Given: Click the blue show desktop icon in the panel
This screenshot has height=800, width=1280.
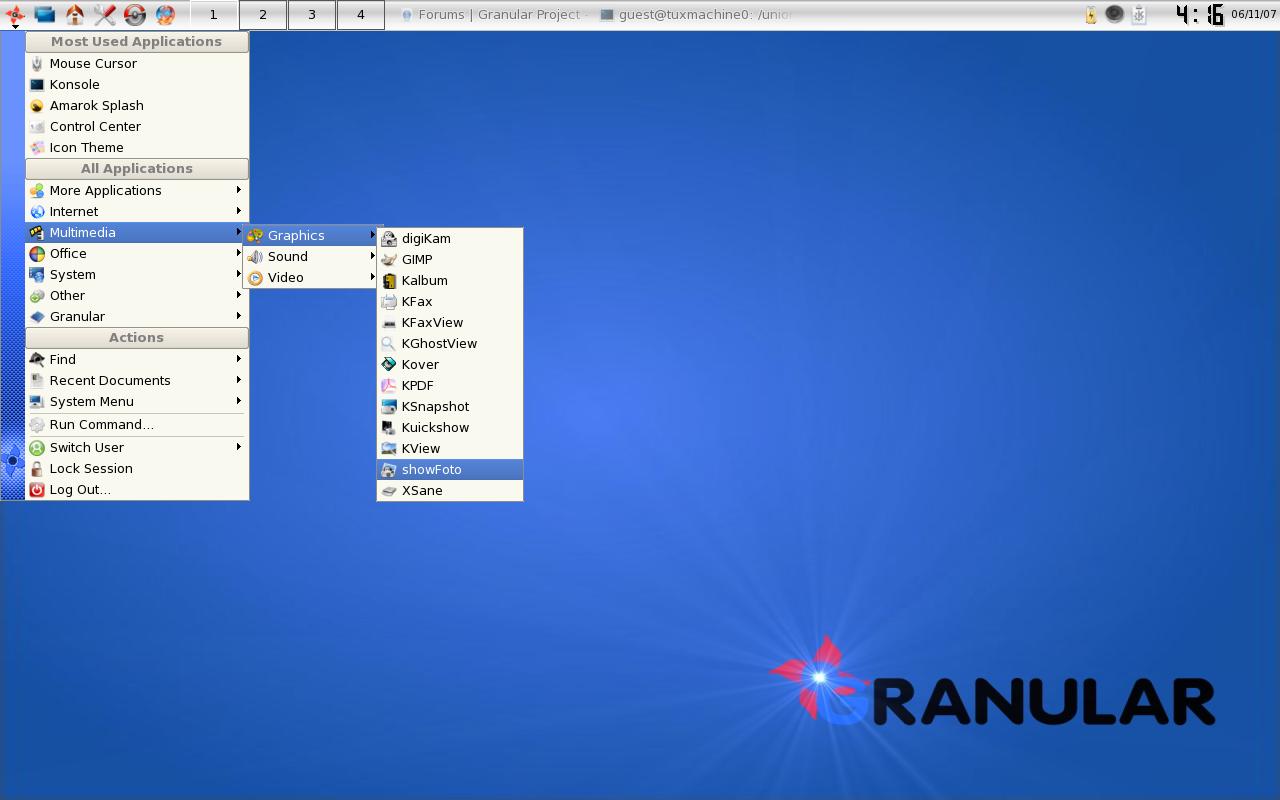Looking at the screenshot, I should (45, 15).
